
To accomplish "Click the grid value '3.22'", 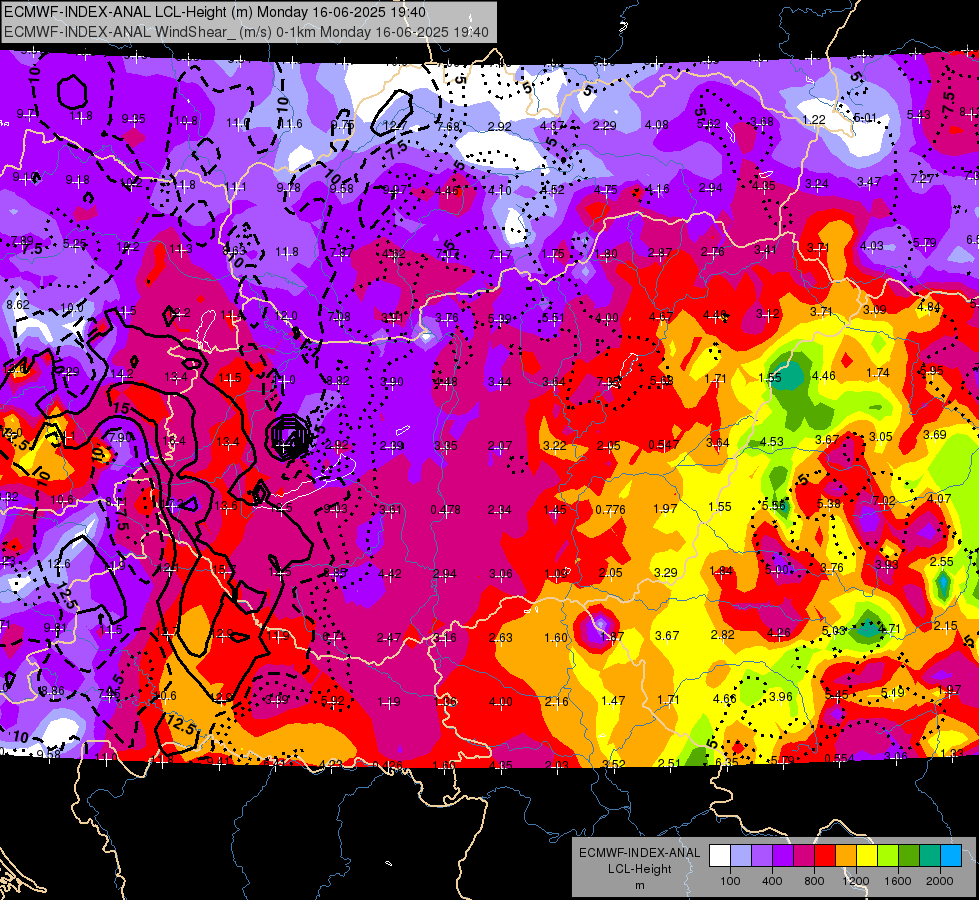I will pos(554,445).
